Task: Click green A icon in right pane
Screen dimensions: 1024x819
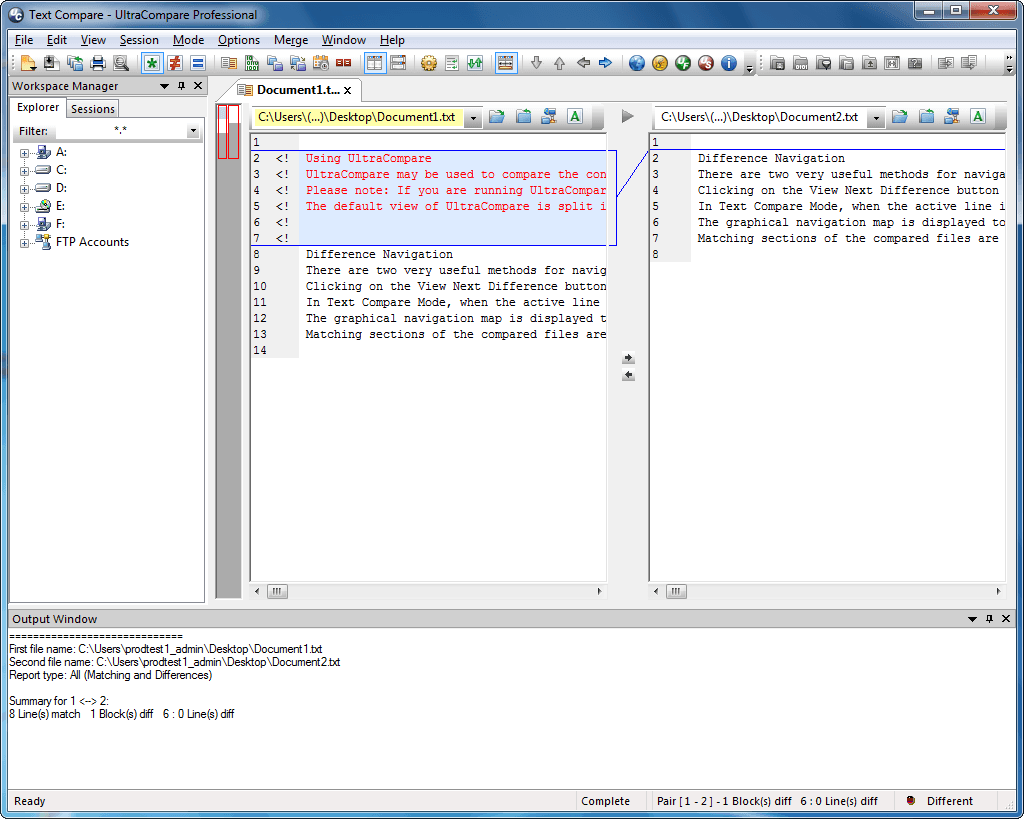Action: [978, 117]
